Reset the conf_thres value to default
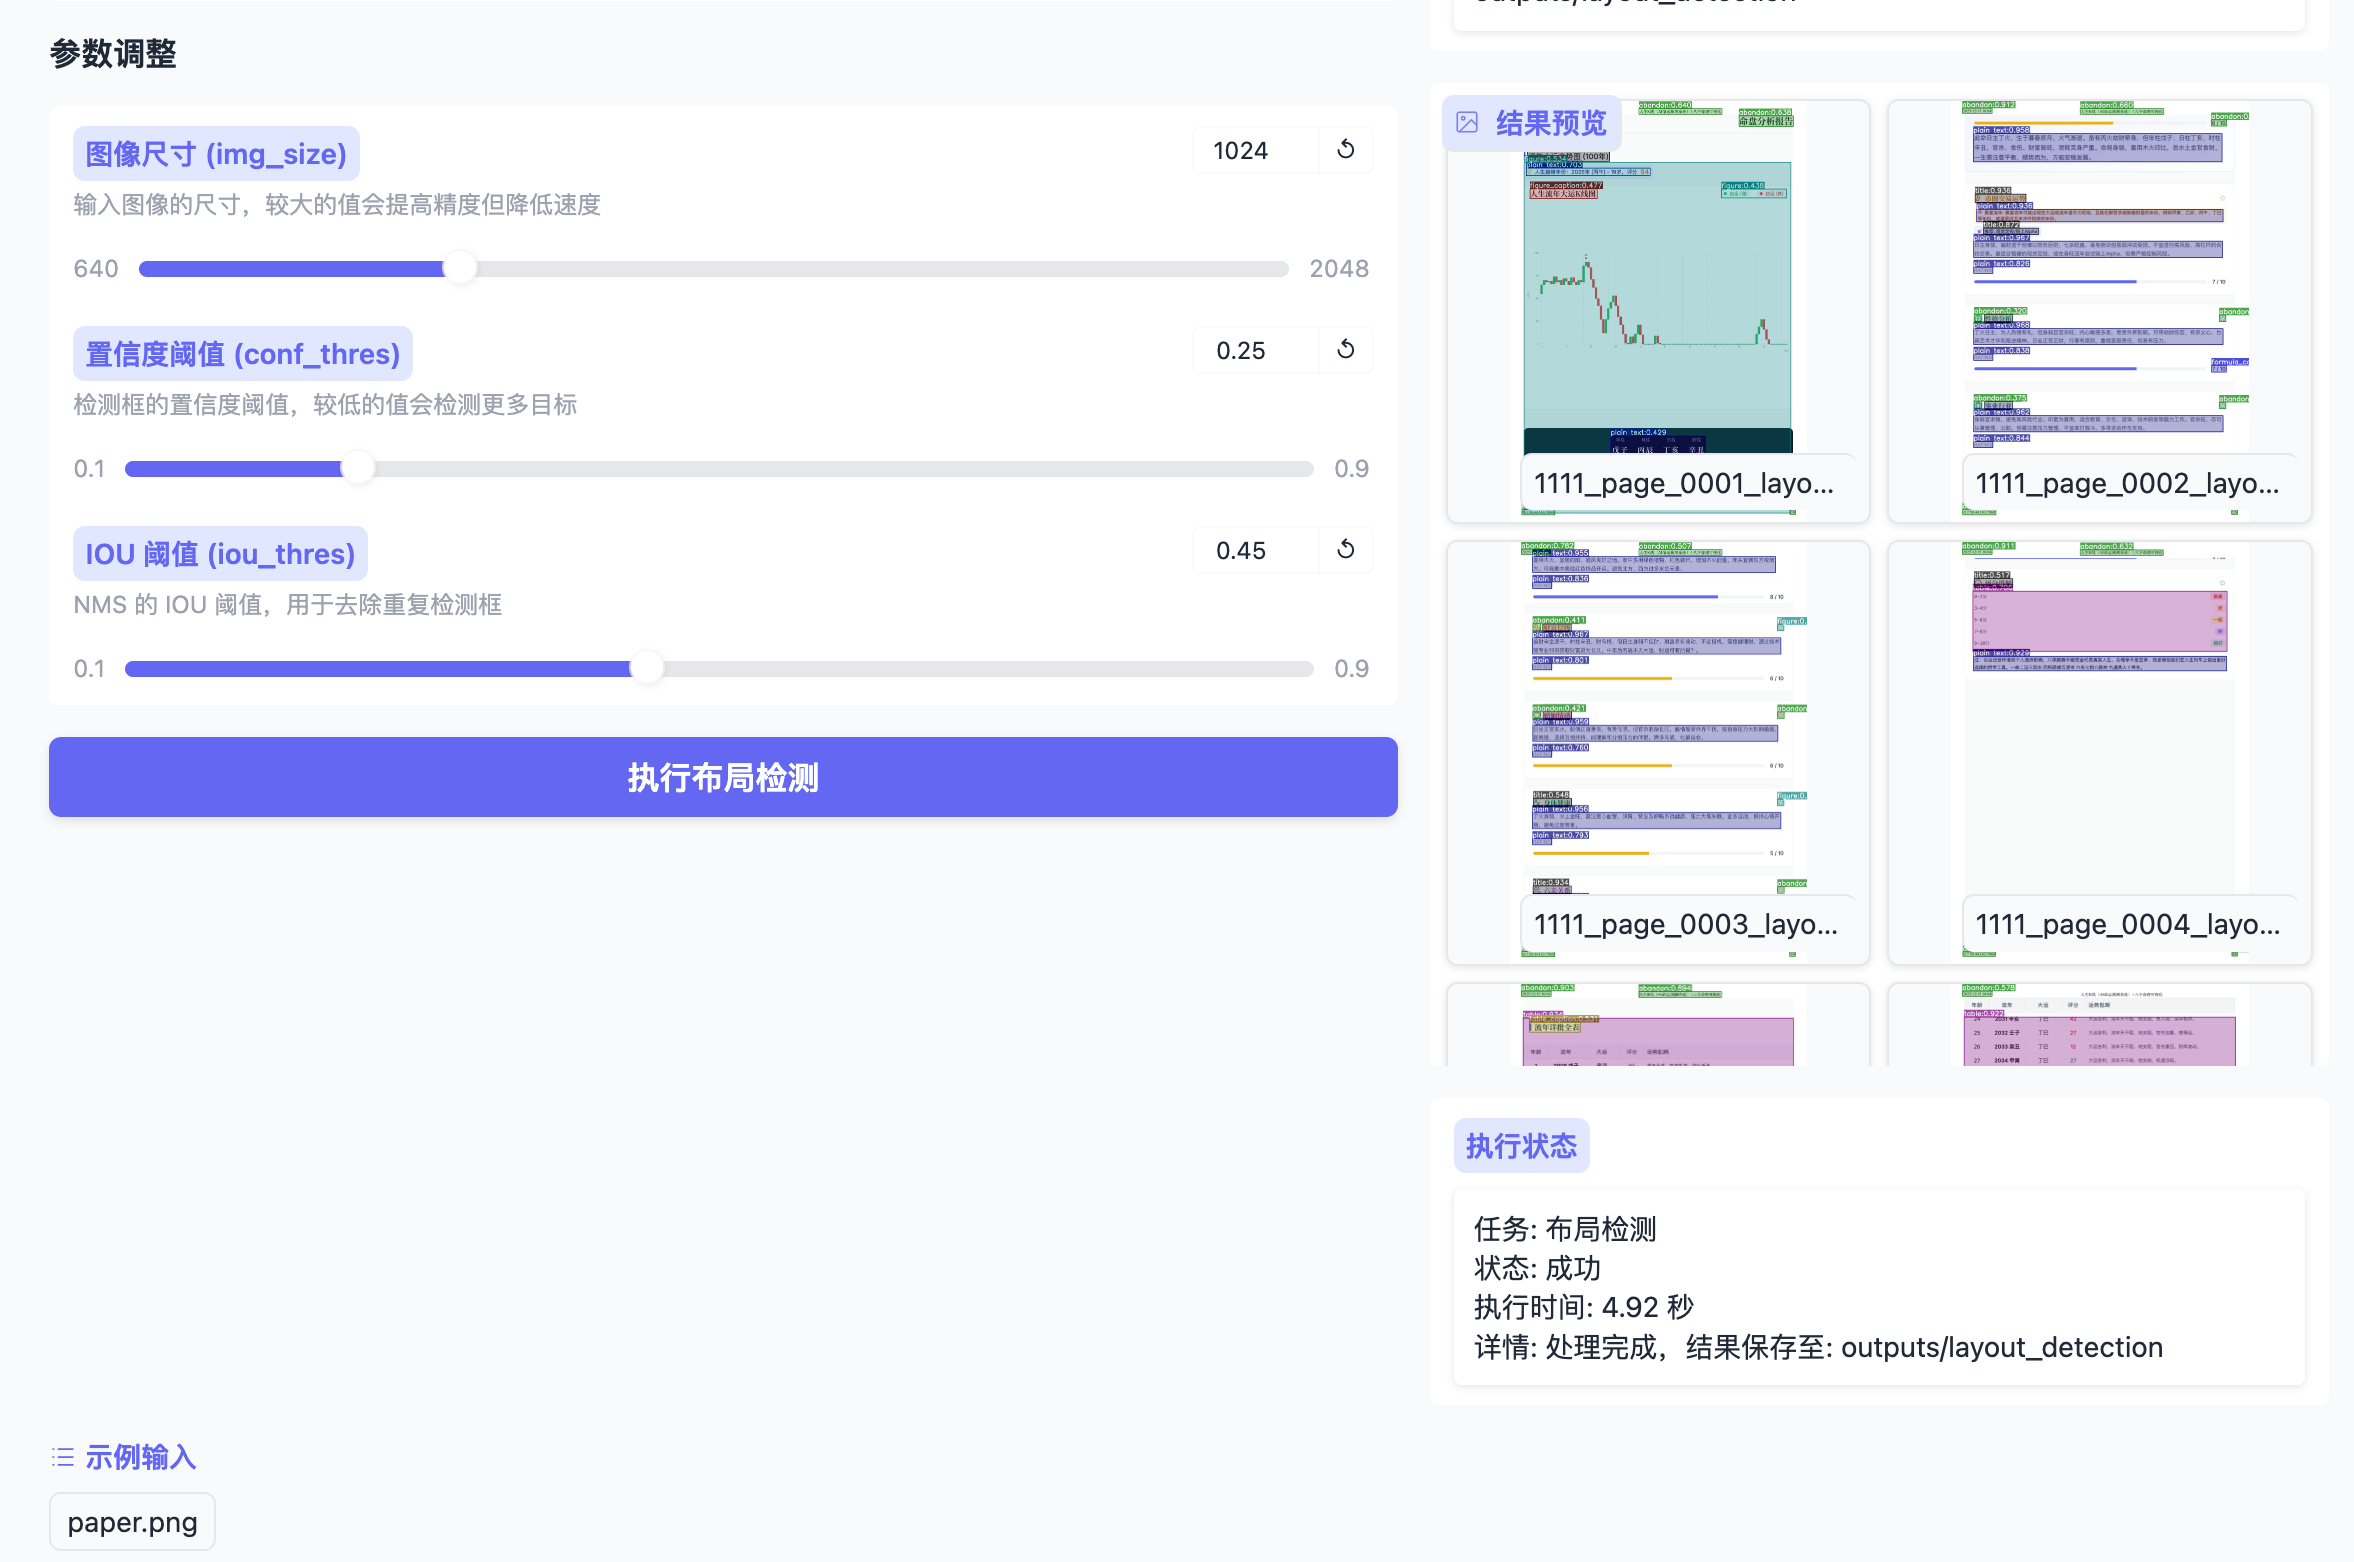This screenshot has width=2354, height=1562. 1346,350
